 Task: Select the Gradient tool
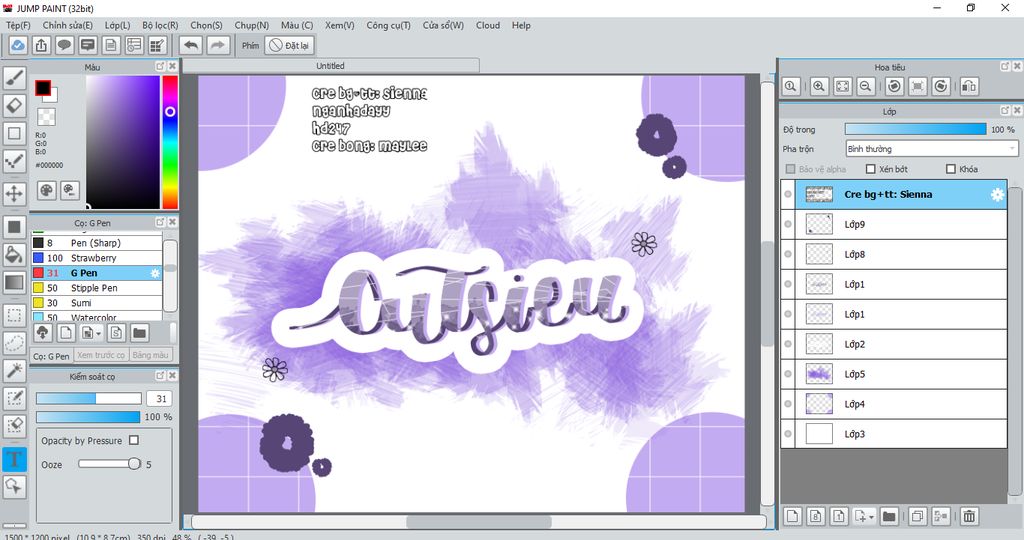pyautogui.click(x=14, y=282)
